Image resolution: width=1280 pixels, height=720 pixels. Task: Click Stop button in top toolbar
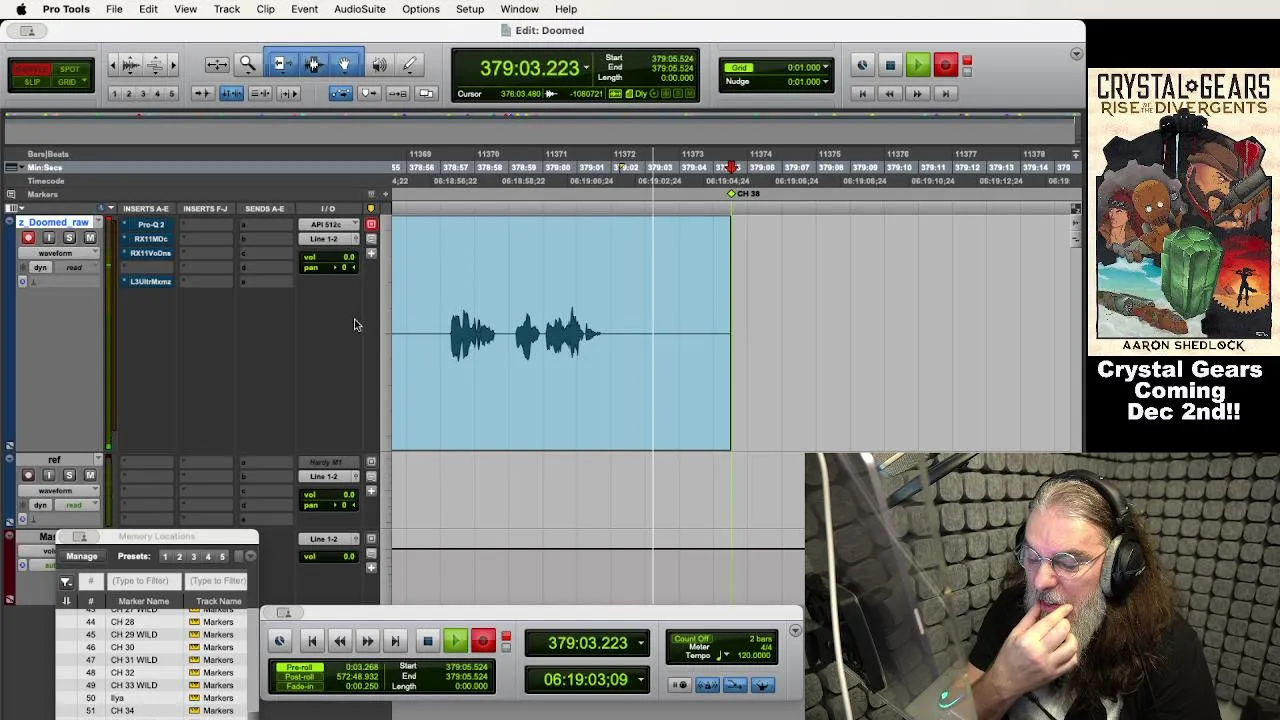point(890,66)
